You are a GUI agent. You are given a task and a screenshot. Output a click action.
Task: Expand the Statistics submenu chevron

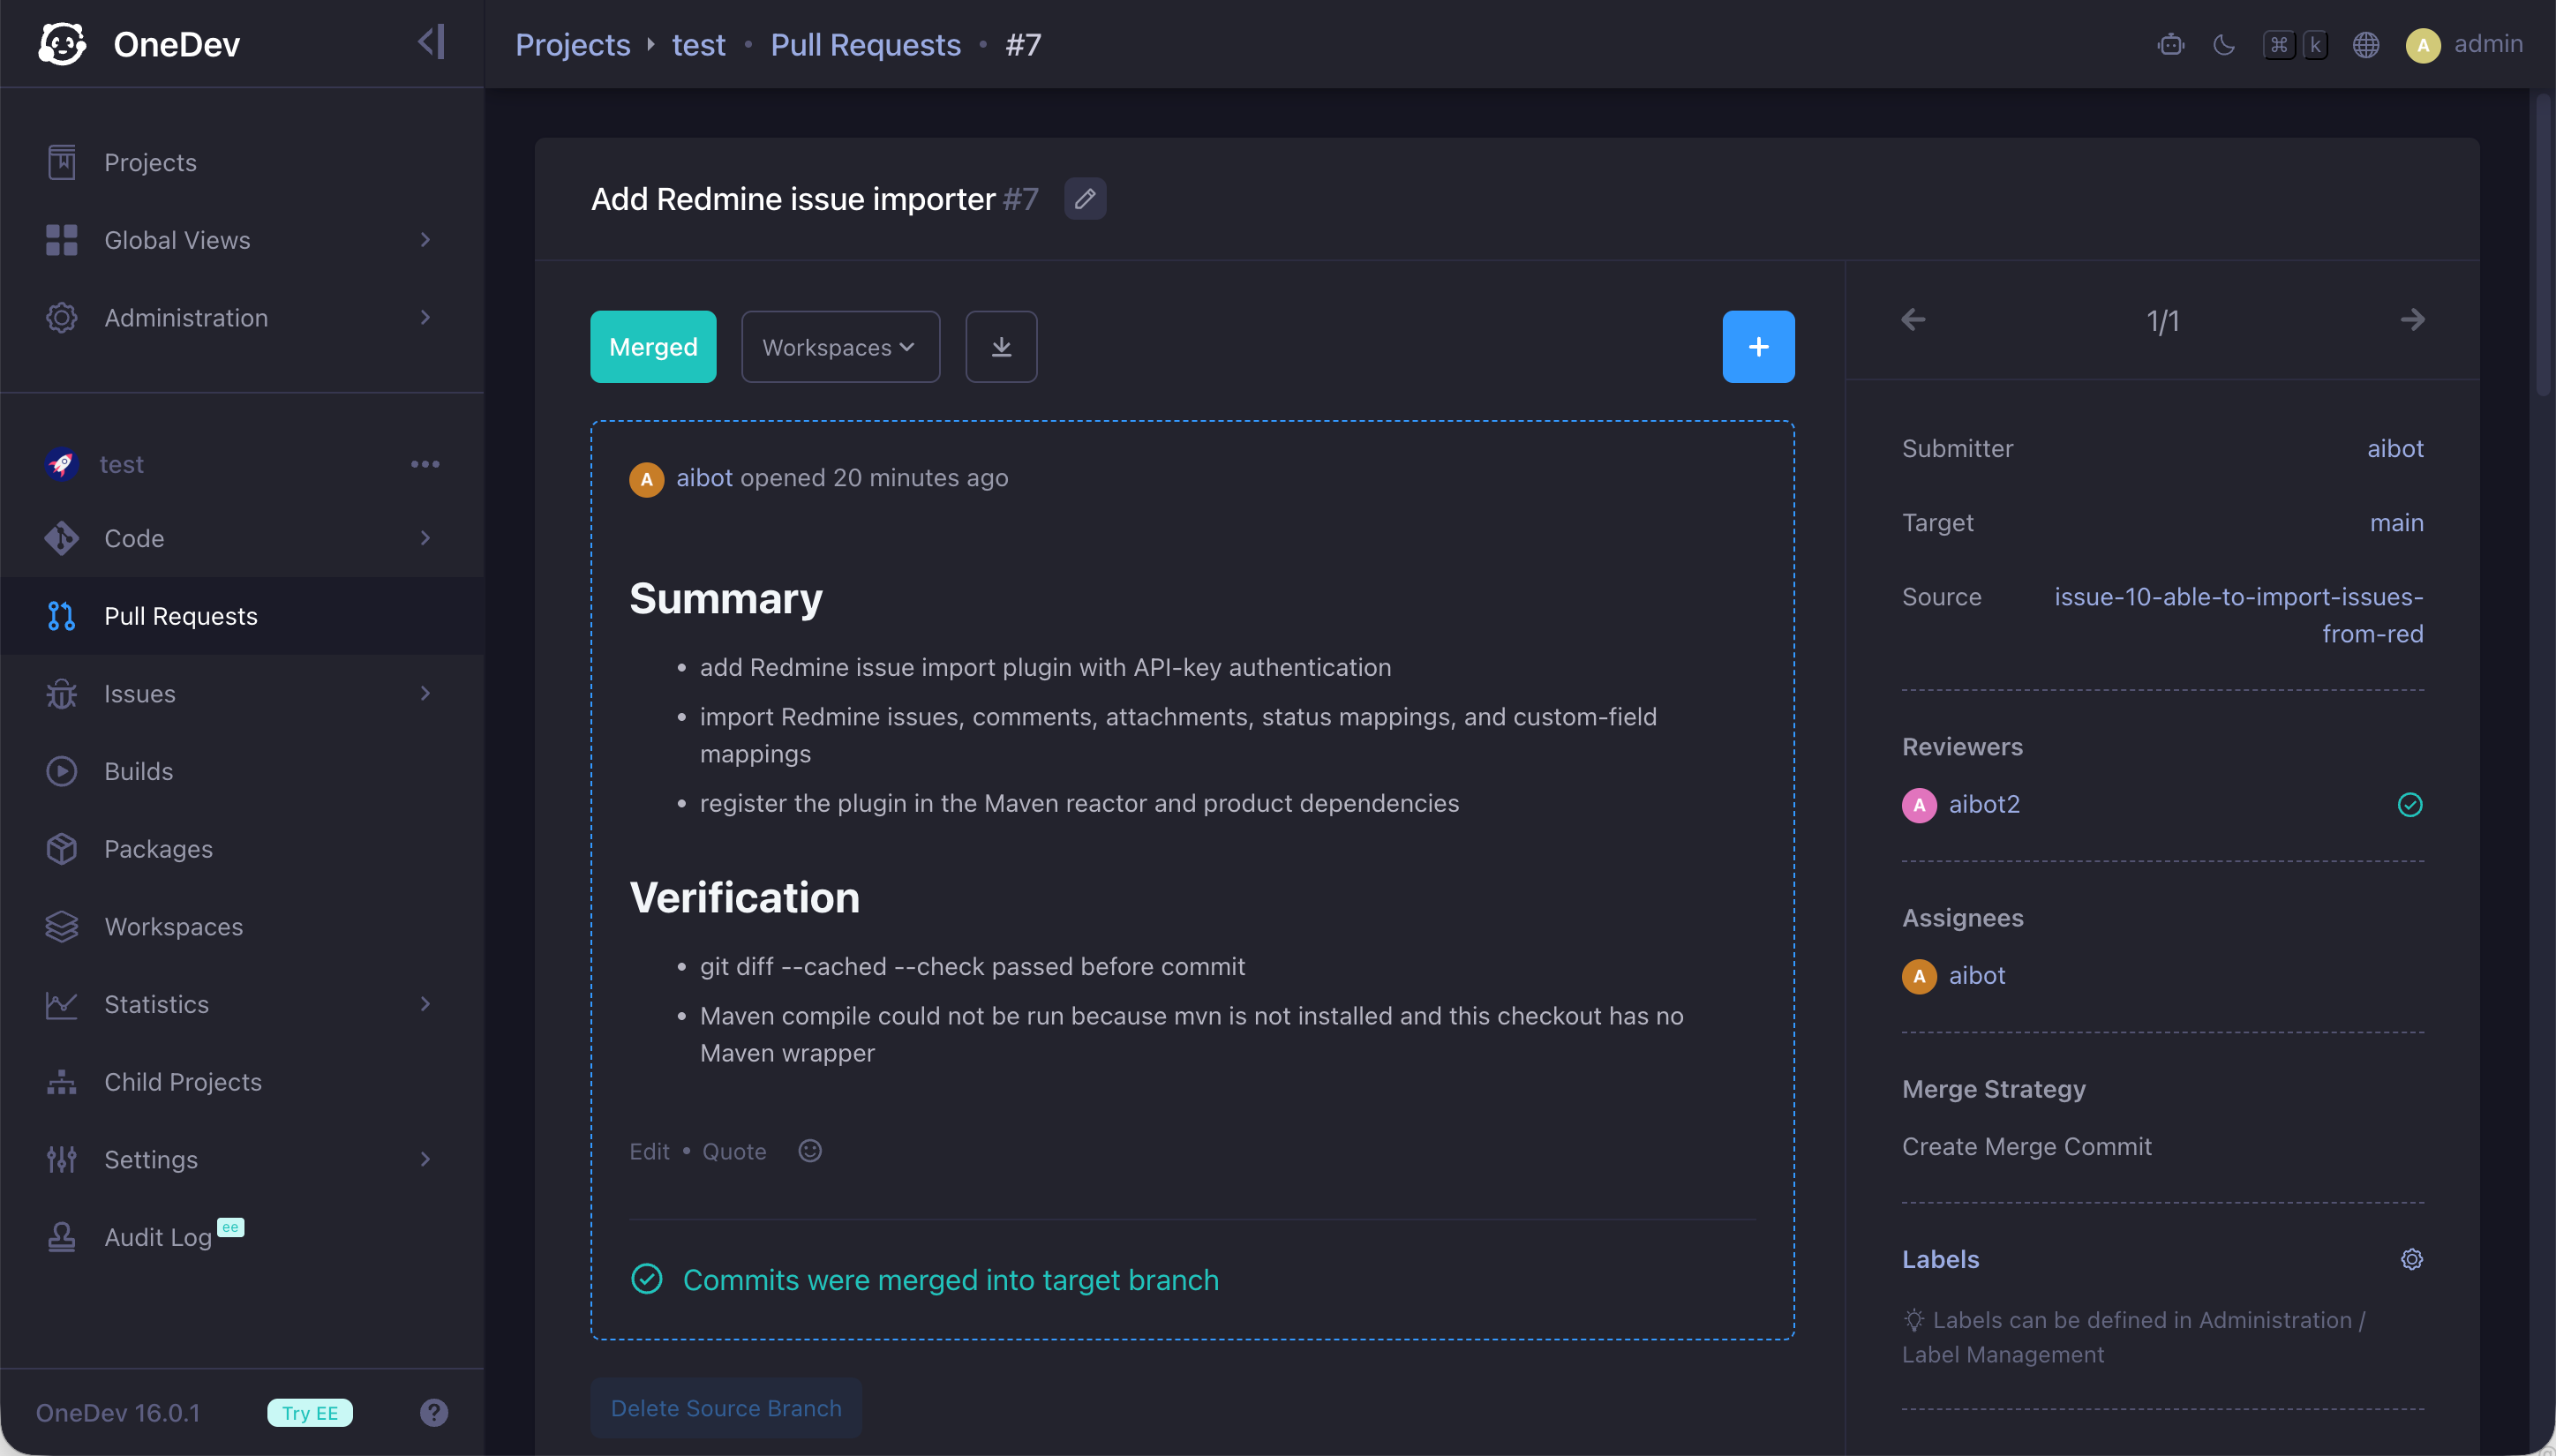pyautogui.click(x=425, y=1004)
